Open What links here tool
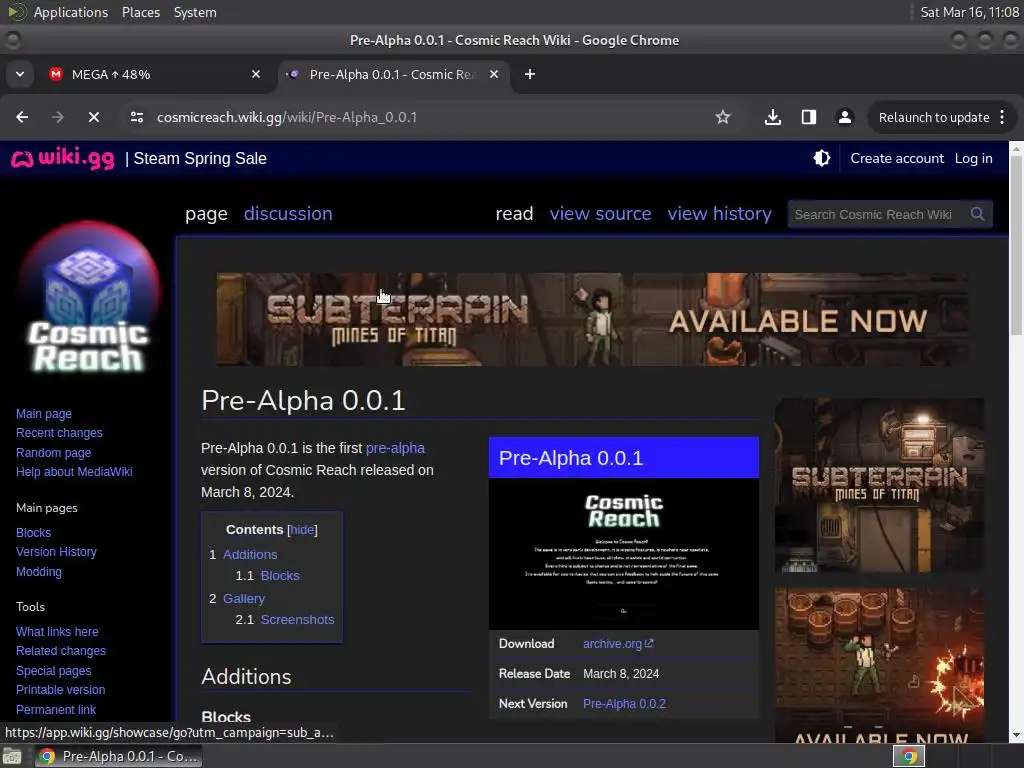 click(57, 632)
